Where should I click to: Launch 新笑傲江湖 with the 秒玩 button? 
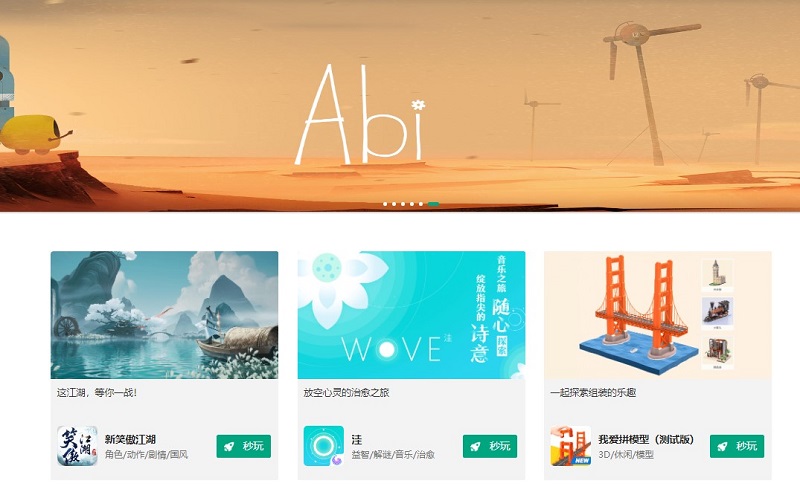pos(243,446)
